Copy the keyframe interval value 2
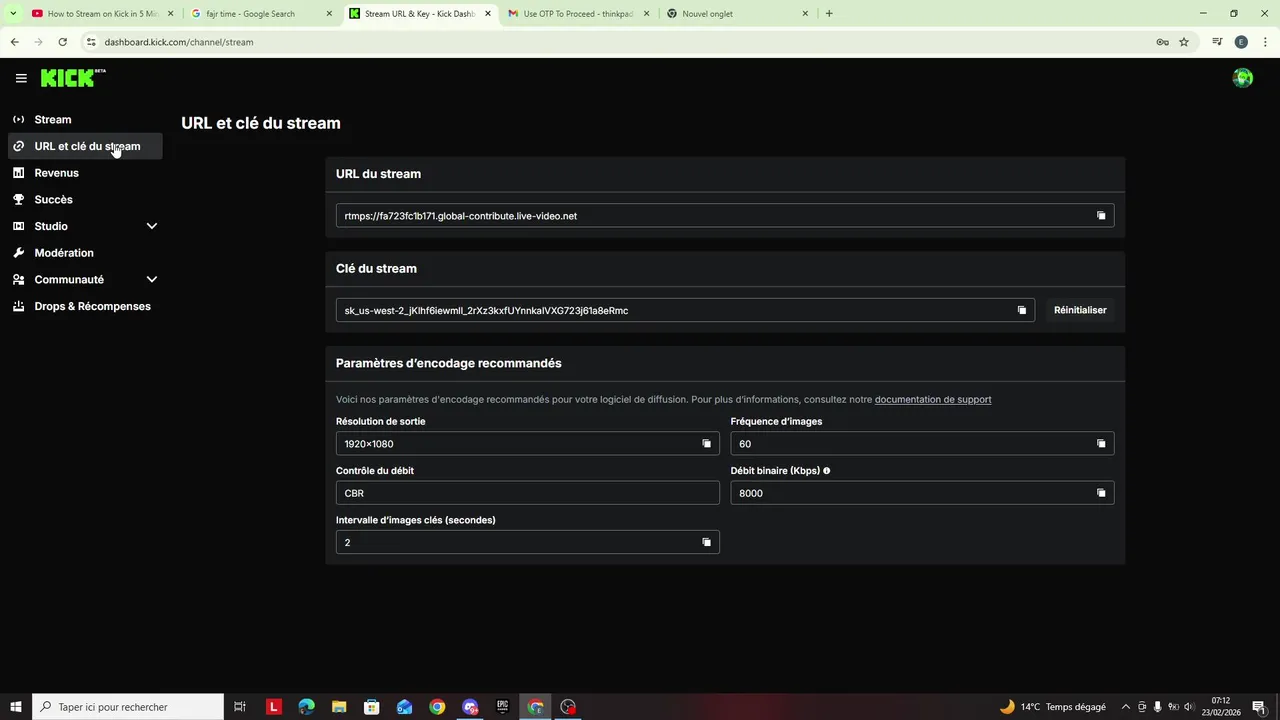The image size is (1280, 720). [x=706, y=542]
